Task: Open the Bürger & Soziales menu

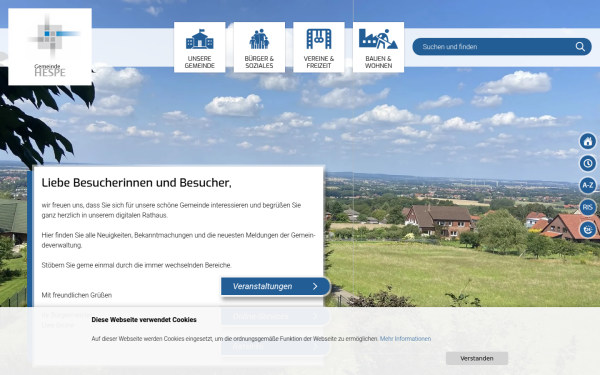Action: [x=259, y=47]
